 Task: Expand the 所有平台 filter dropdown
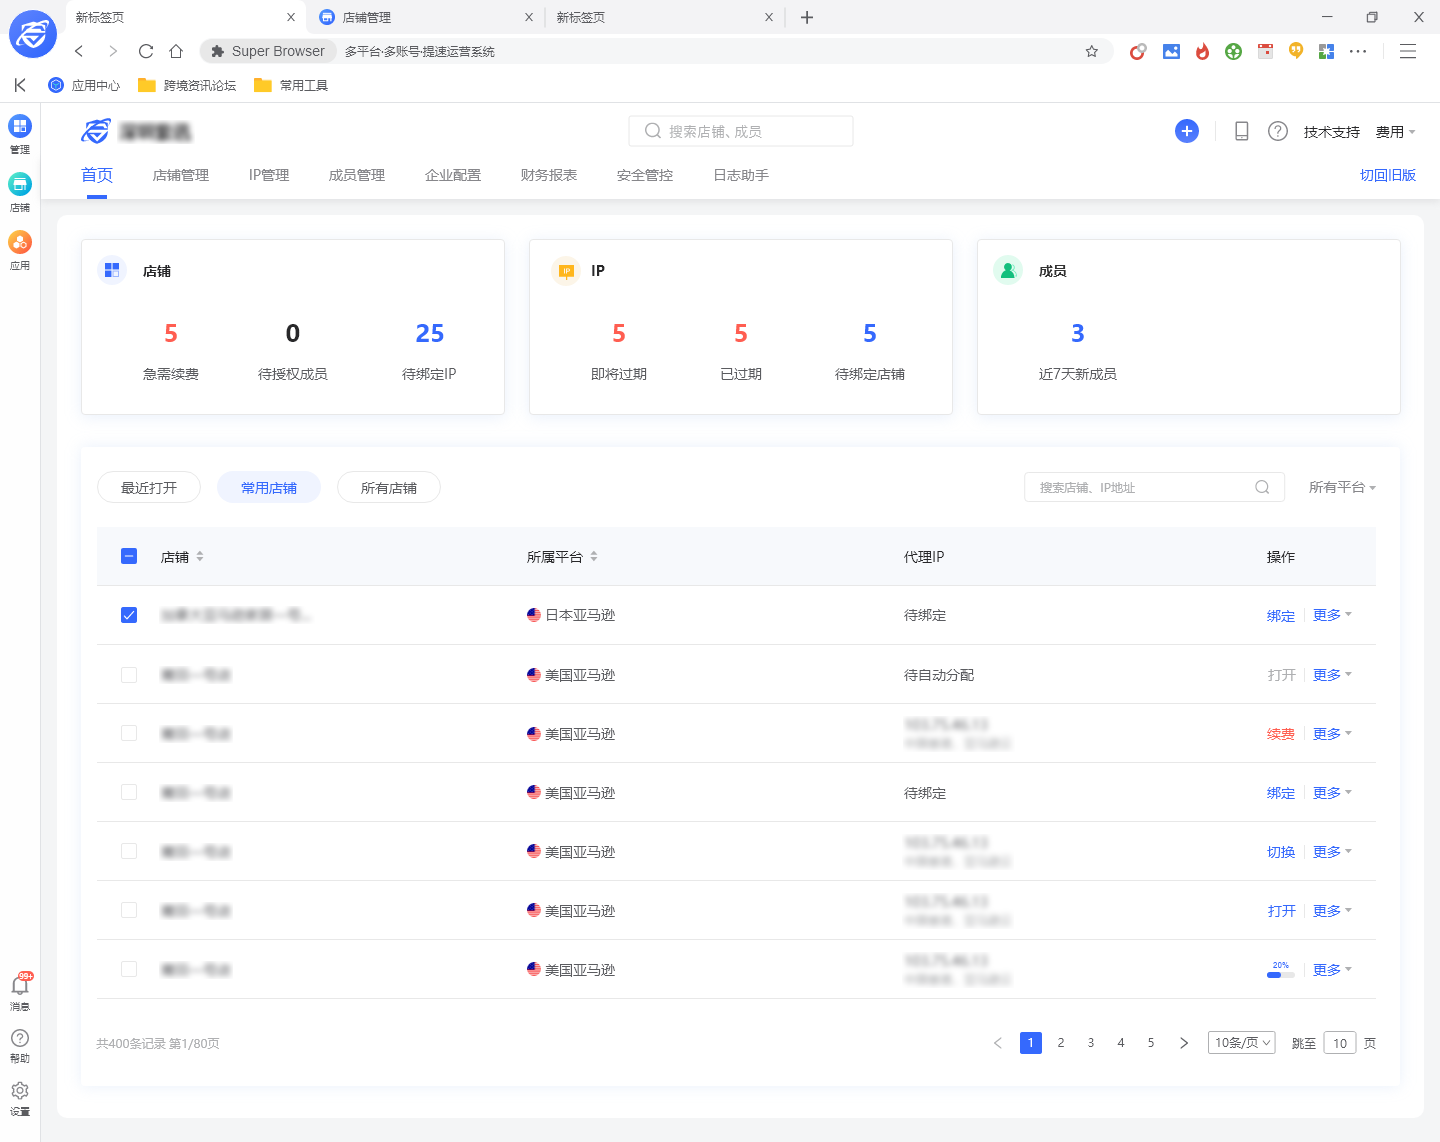tap(1342, 487)
